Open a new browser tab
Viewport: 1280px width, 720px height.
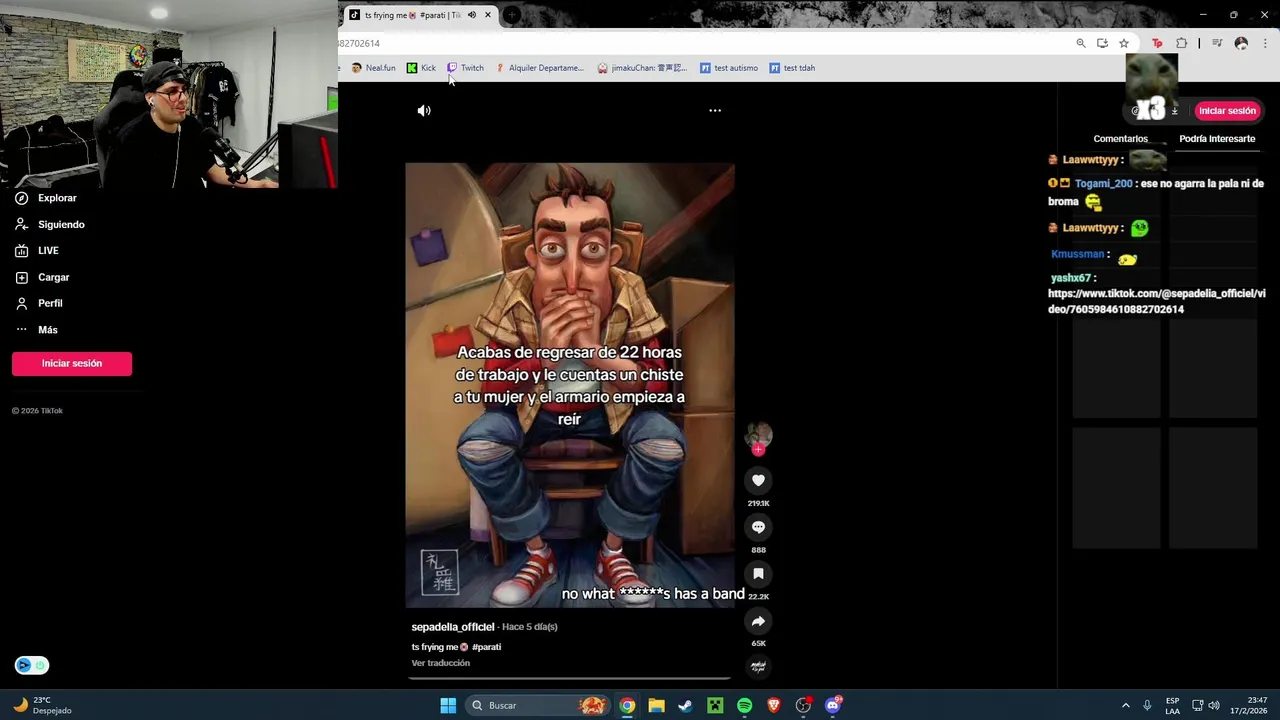tap(511, 15)
